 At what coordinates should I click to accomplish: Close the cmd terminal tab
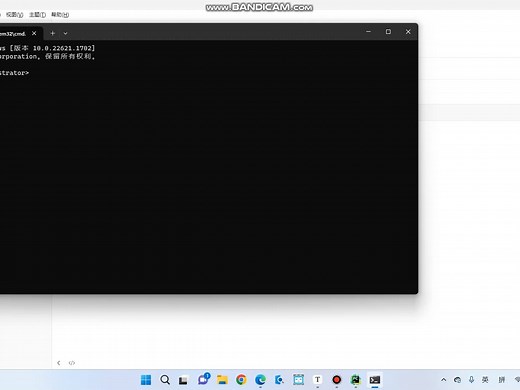click(34, 33)
